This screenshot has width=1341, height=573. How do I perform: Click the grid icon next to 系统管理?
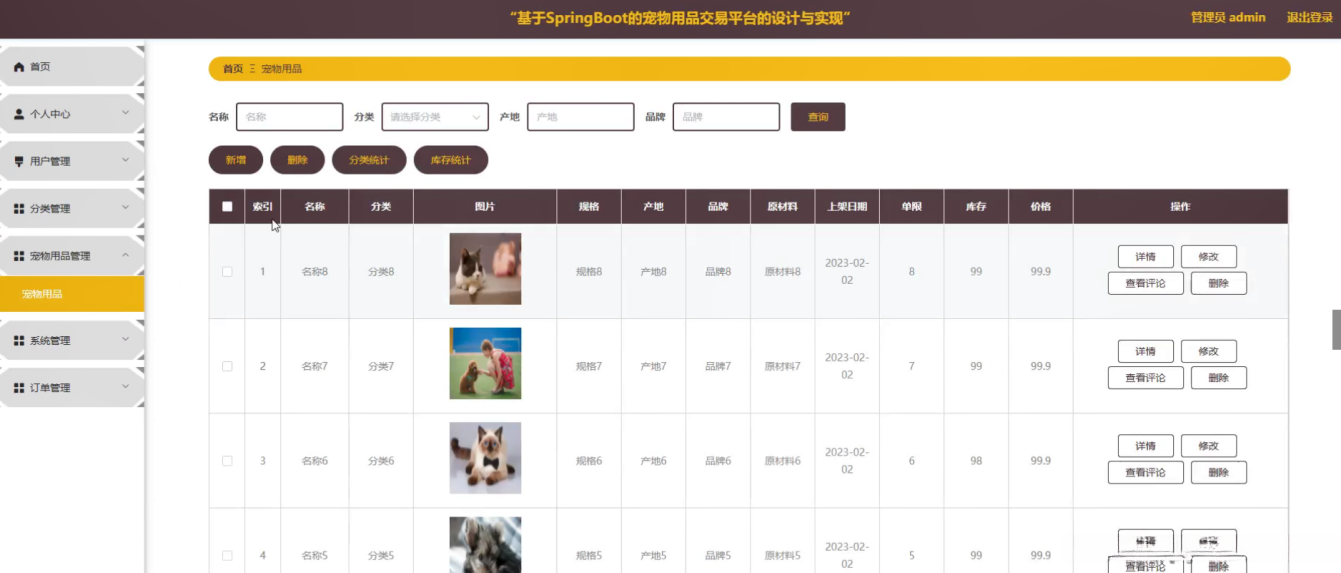point(18,341)
